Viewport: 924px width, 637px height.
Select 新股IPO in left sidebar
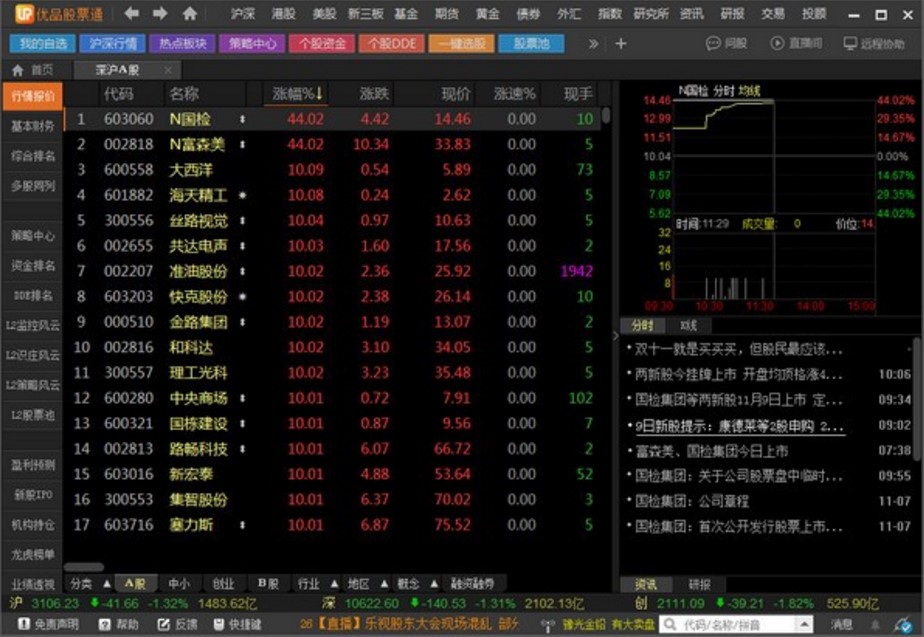click(x=33, y=494)
